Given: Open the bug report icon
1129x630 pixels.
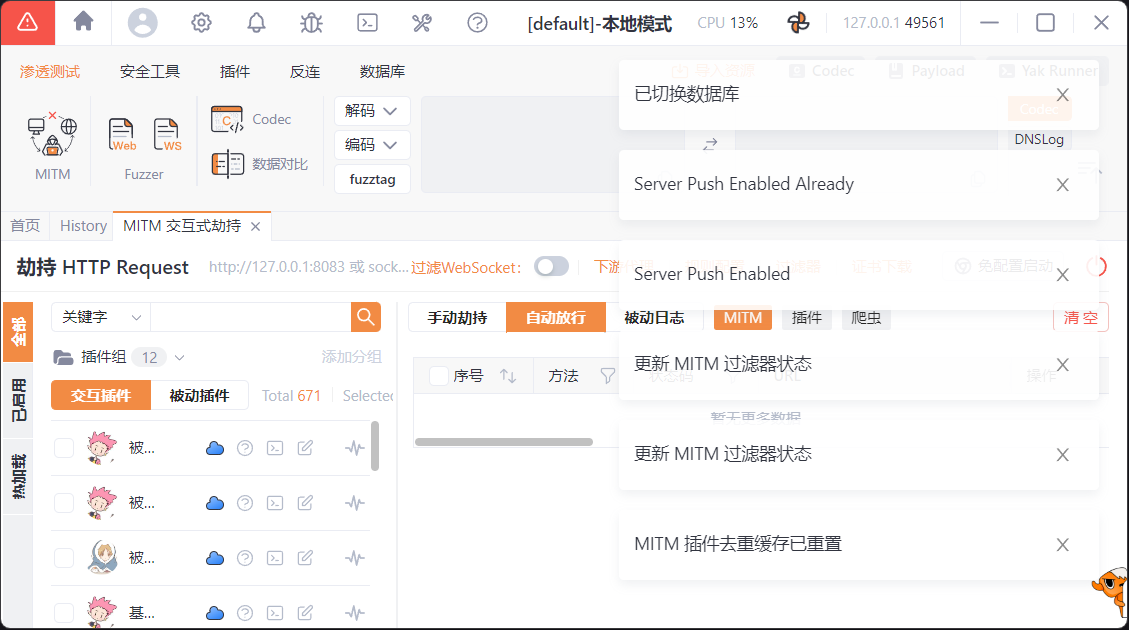Looking at the screenshot, I should (x=311, y=22).
